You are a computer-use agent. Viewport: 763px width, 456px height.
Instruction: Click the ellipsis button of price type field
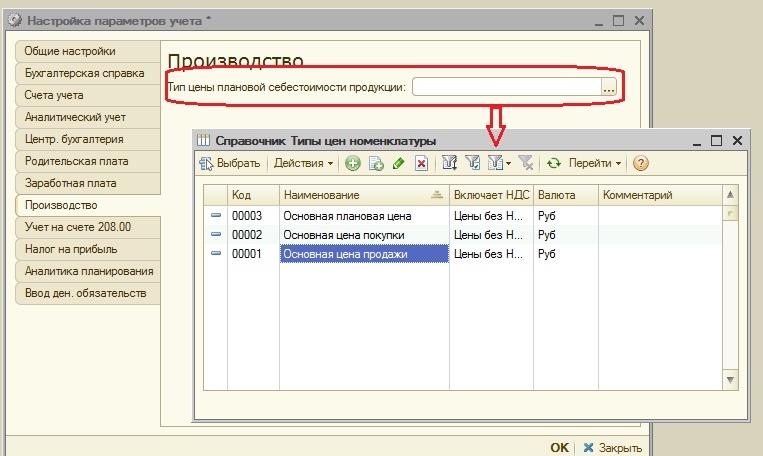pos(609,87)
